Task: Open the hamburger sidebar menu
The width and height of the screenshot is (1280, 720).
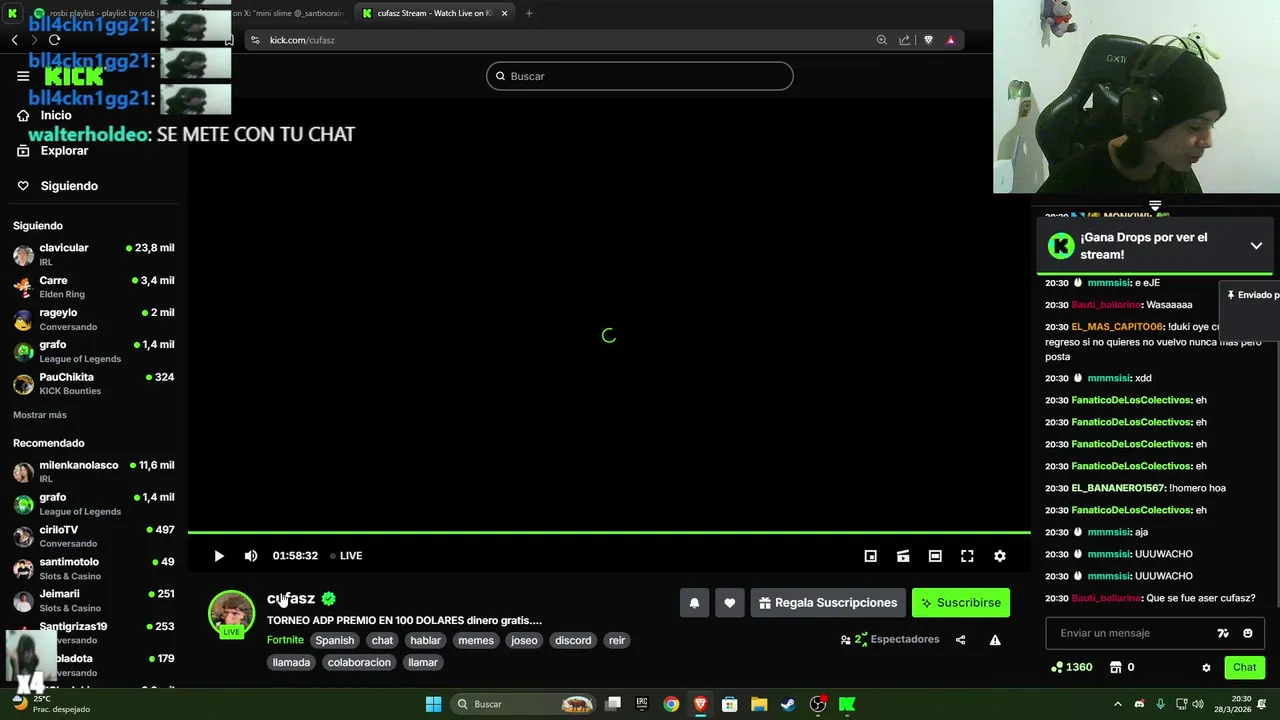Action: point(23,76)
